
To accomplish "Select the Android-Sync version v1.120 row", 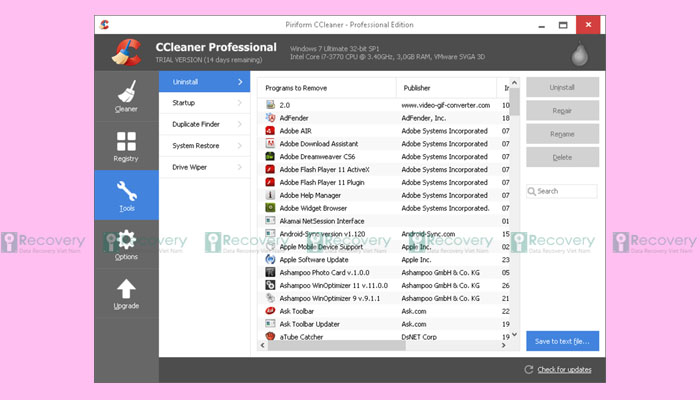I will point(384,234).
